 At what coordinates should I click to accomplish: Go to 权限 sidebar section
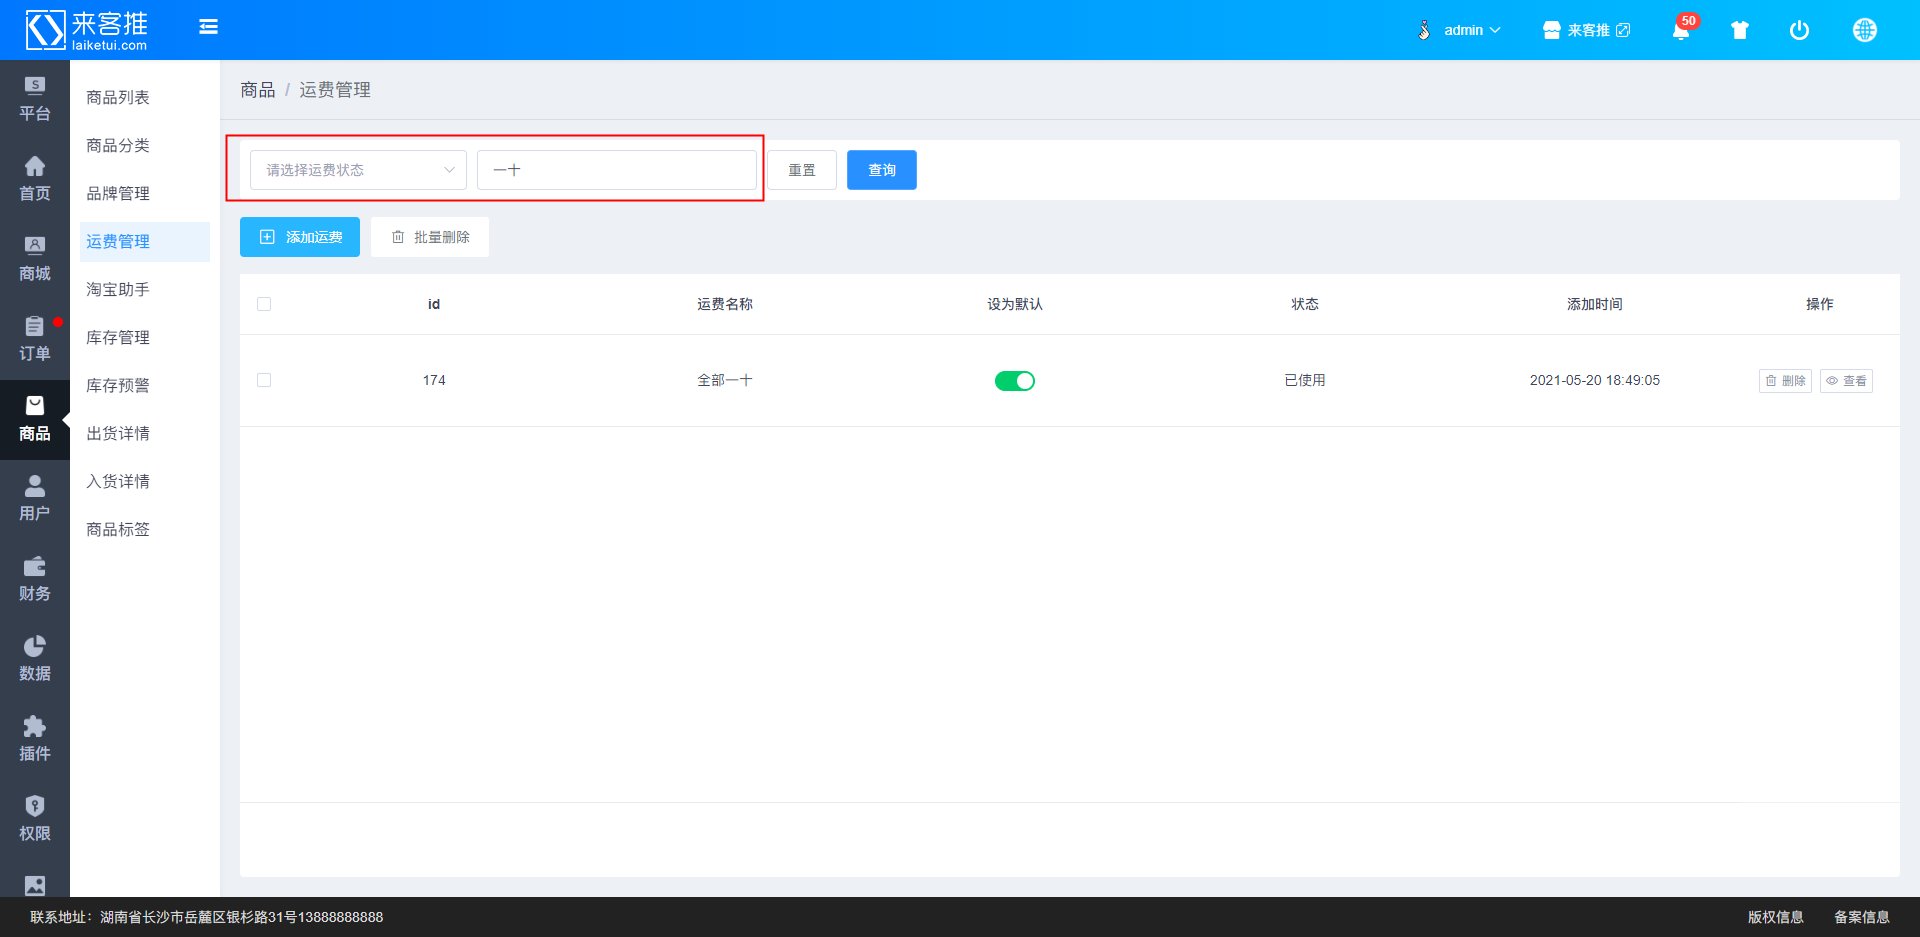35,820
